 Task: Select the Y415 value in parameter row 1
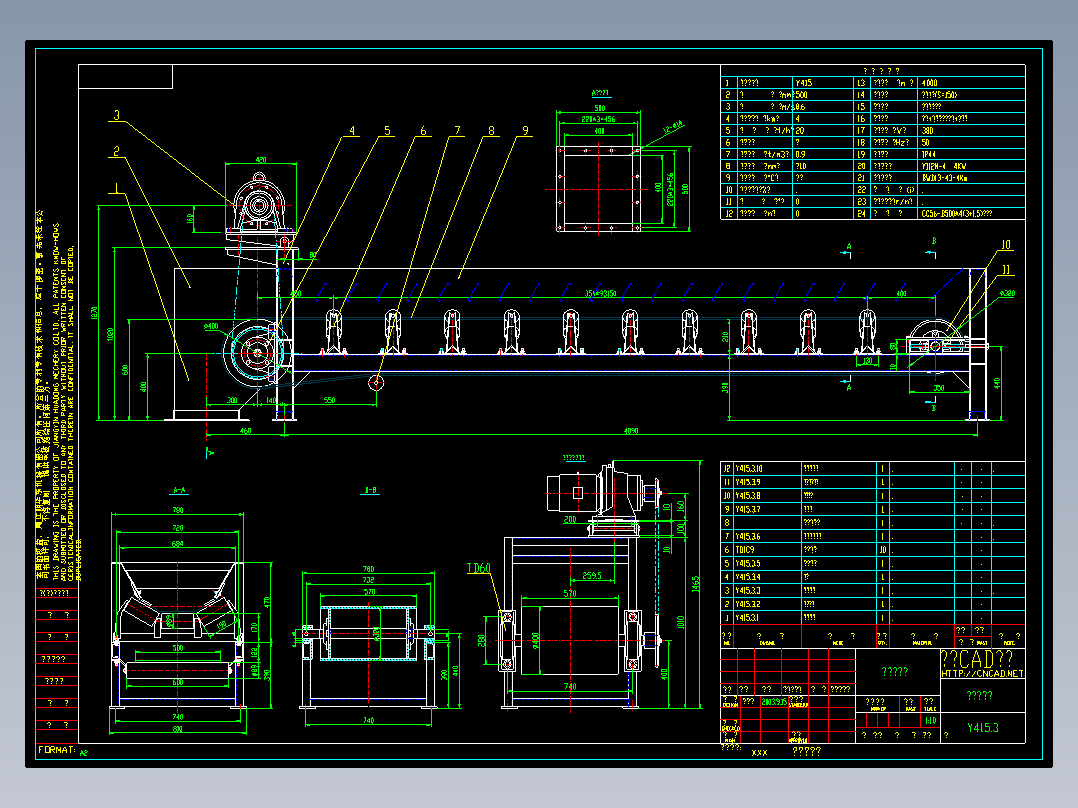pyautogui.click(x=804, y=83)
